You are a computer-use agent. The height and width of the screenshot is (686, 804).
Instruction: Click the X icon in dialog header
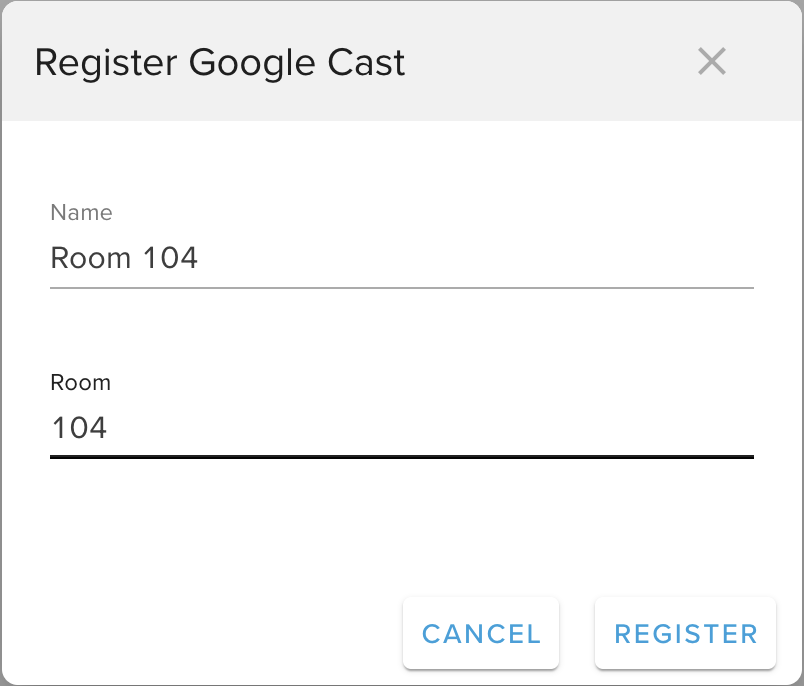click(x=711, y=62)
